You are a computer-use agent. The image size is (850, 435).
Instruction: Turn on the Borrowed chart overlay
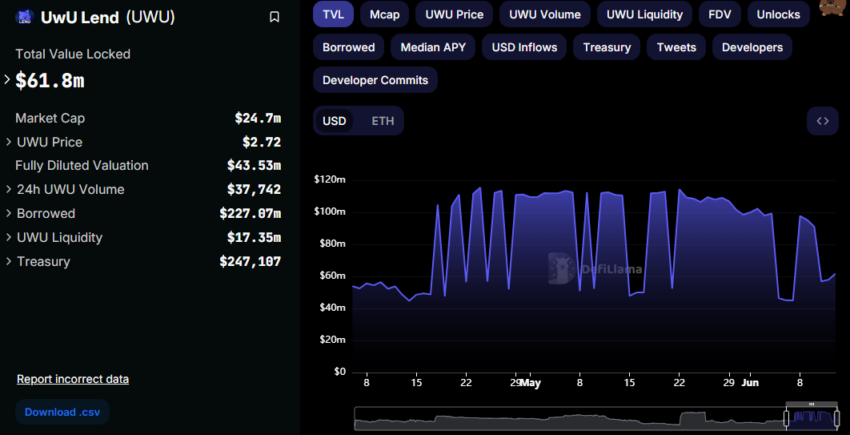coord(349,47)
